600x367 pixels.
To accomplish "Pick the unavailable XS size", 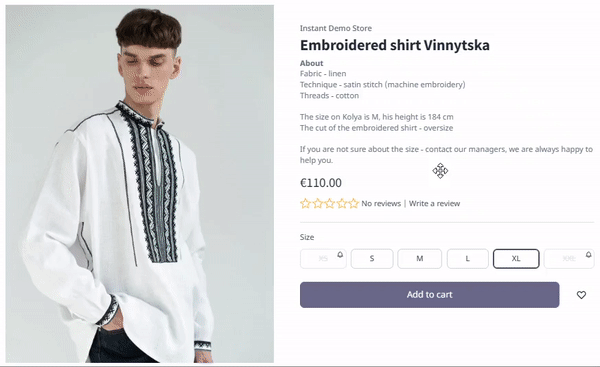I will click(323, 259).
